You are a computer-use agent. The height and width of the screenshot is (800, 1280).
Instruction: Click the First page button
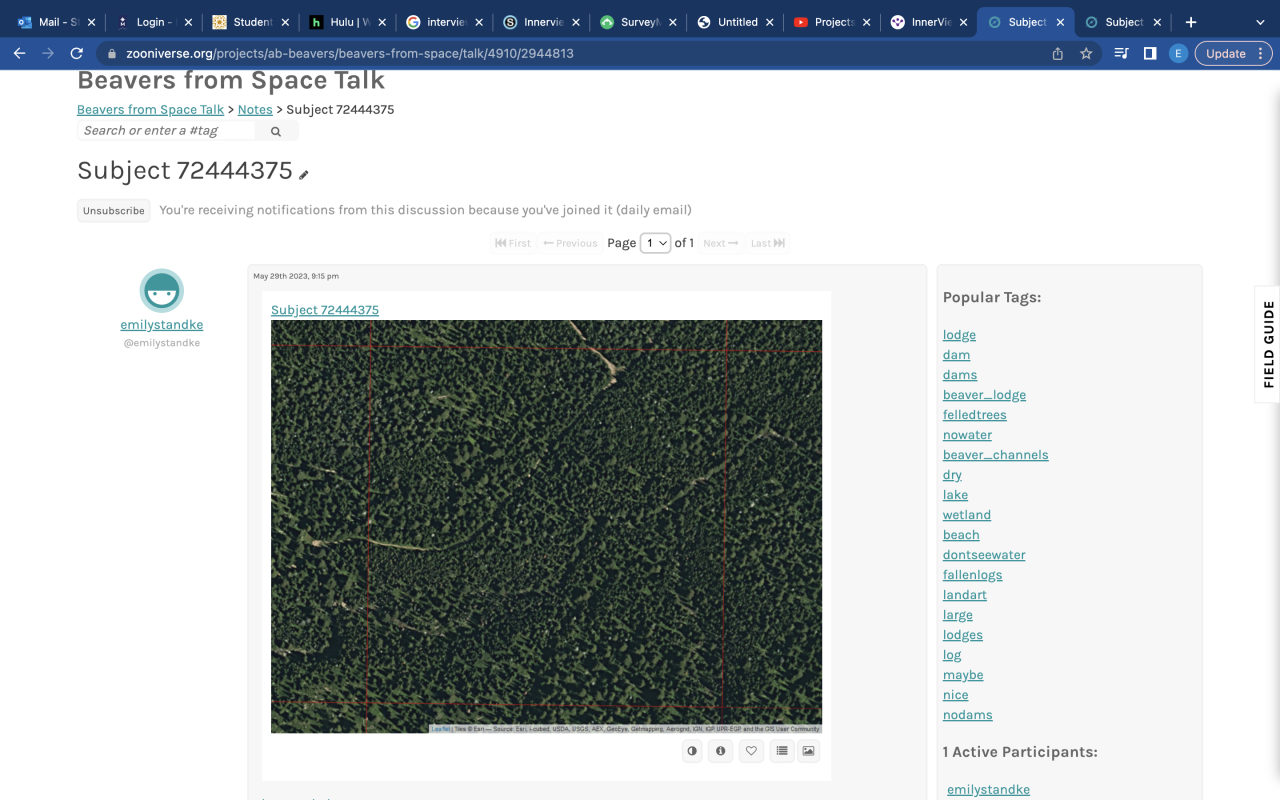tap(513, 243)
